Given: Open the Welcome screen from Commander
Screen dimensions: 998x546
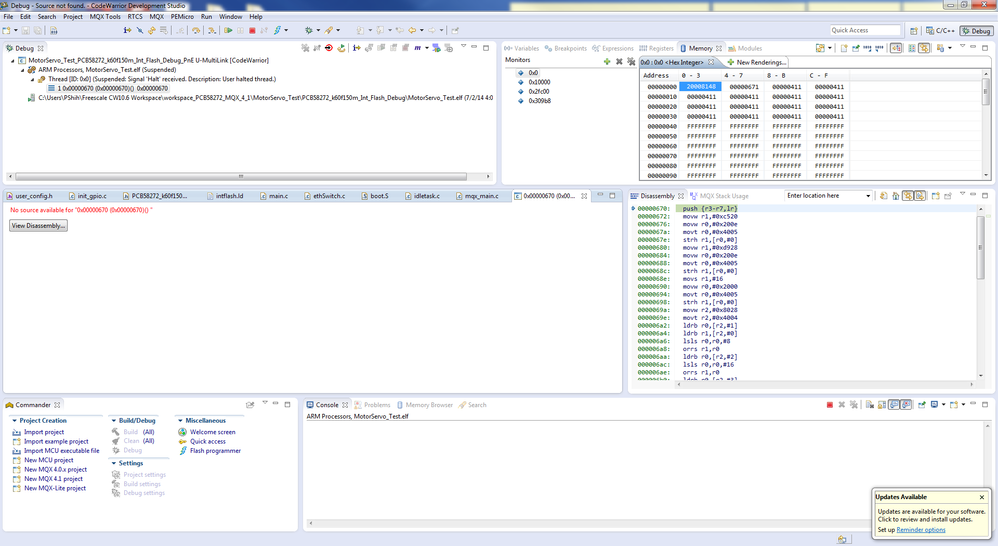Looking at the screenshot, I should pyautogui.click(x=212, y=432).
